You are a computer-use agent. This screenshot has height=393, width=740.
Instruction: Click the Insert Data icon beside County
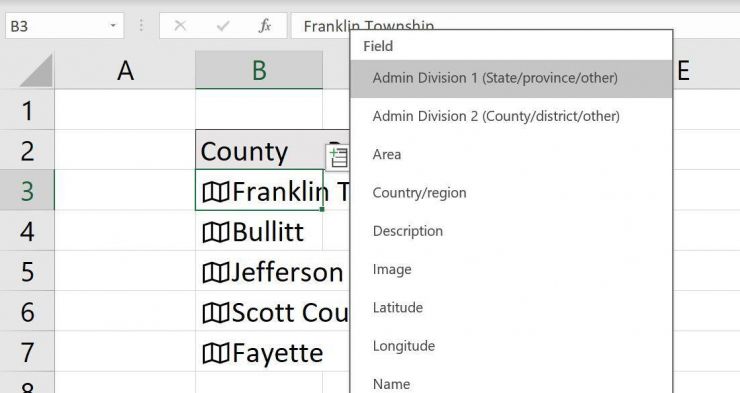pyautogui.click(x=338, y=157)
